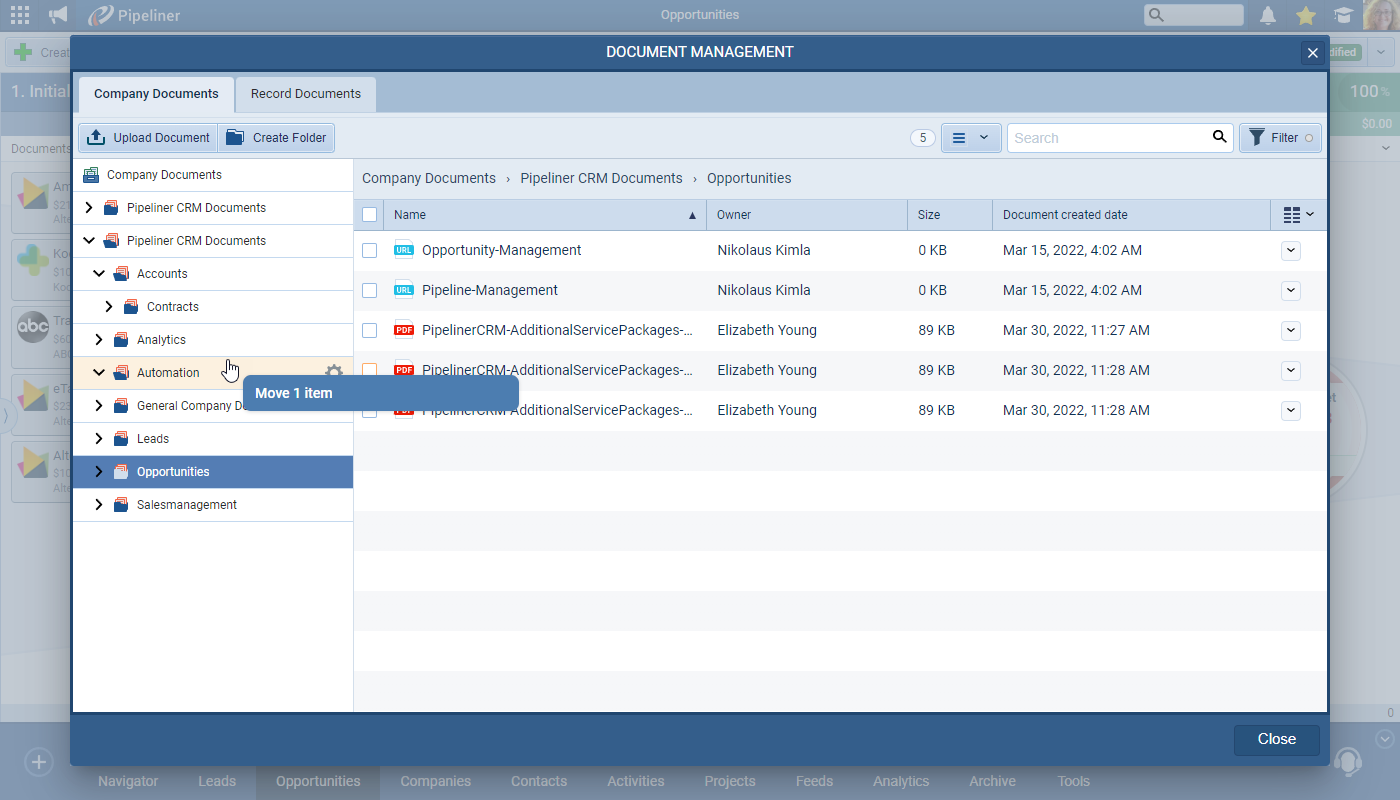The image size is (1400, 800).
Task: Check the Pipeline-Management row checkbox
Action: click(370, 291)
